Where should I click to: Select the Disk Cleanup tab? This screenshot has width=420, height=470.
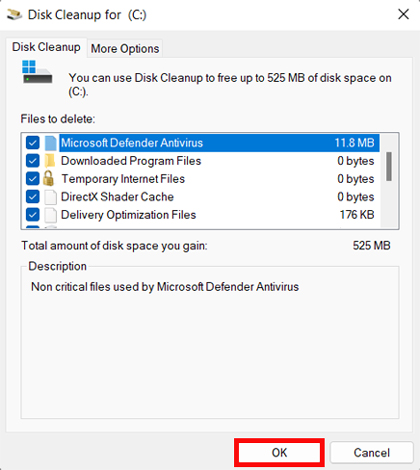[46, 47]
